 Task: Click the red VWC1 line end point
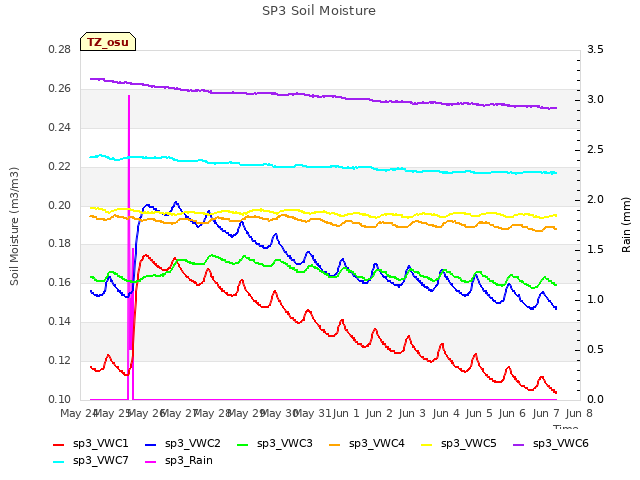click(x=556, y=393)
